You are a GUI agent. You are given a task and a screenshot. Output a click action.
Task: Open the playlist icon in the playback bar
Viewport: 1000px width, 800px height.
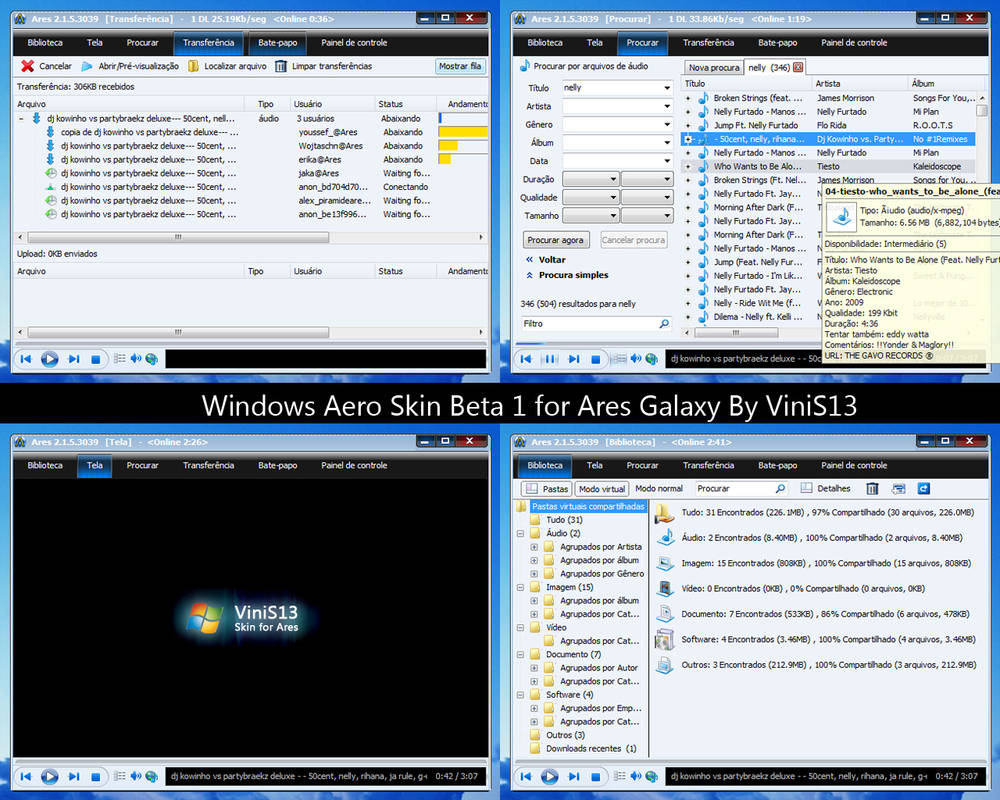pos(119,360)
